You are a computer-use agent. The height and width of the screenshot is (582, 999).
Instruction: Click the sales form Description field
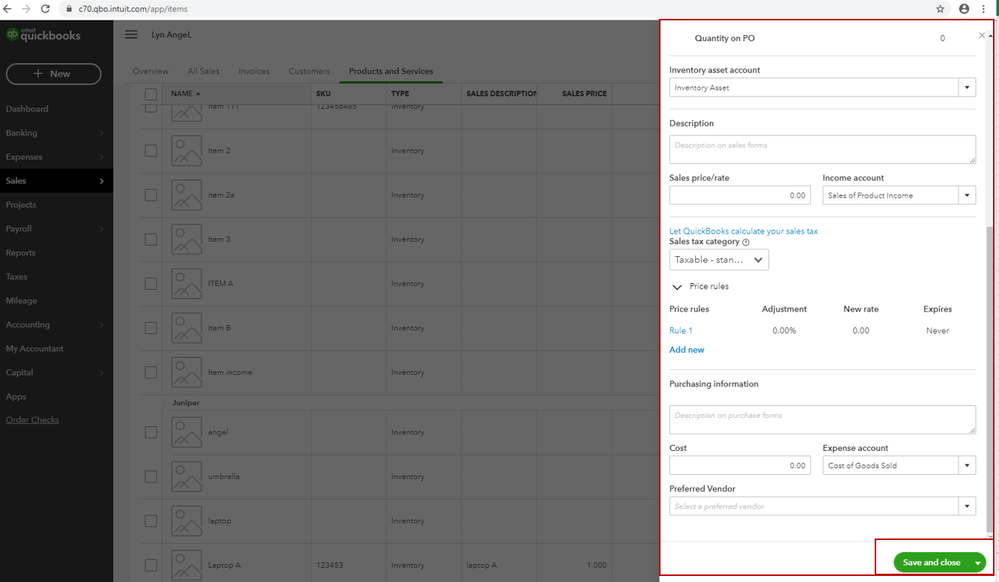(823, 149)
